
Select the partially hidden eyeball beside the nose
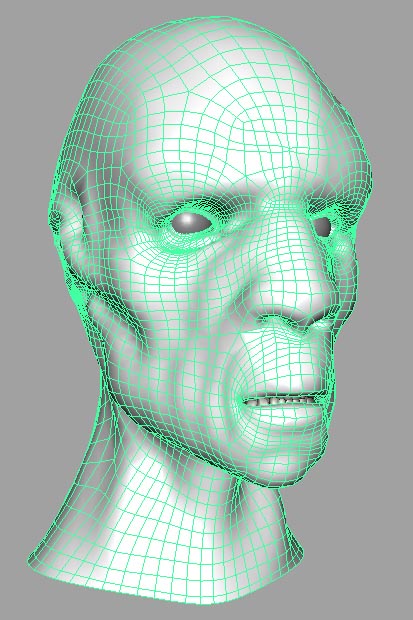[x=323, y=226]
